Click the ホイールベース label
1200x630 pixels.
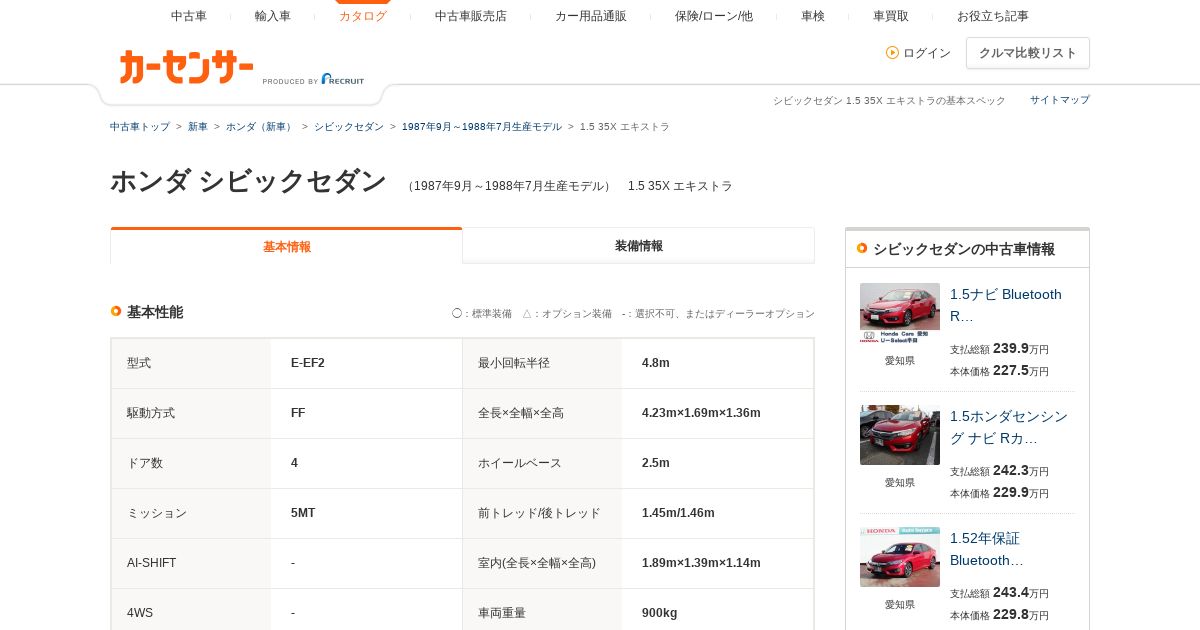point(520,463)
